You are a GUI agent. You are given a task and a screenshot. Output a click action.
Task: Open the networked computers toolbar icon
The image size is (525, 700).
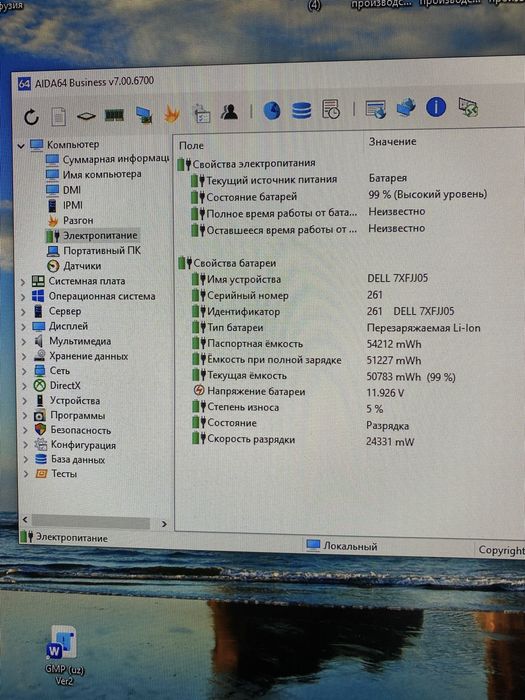[x=405, y=108]
